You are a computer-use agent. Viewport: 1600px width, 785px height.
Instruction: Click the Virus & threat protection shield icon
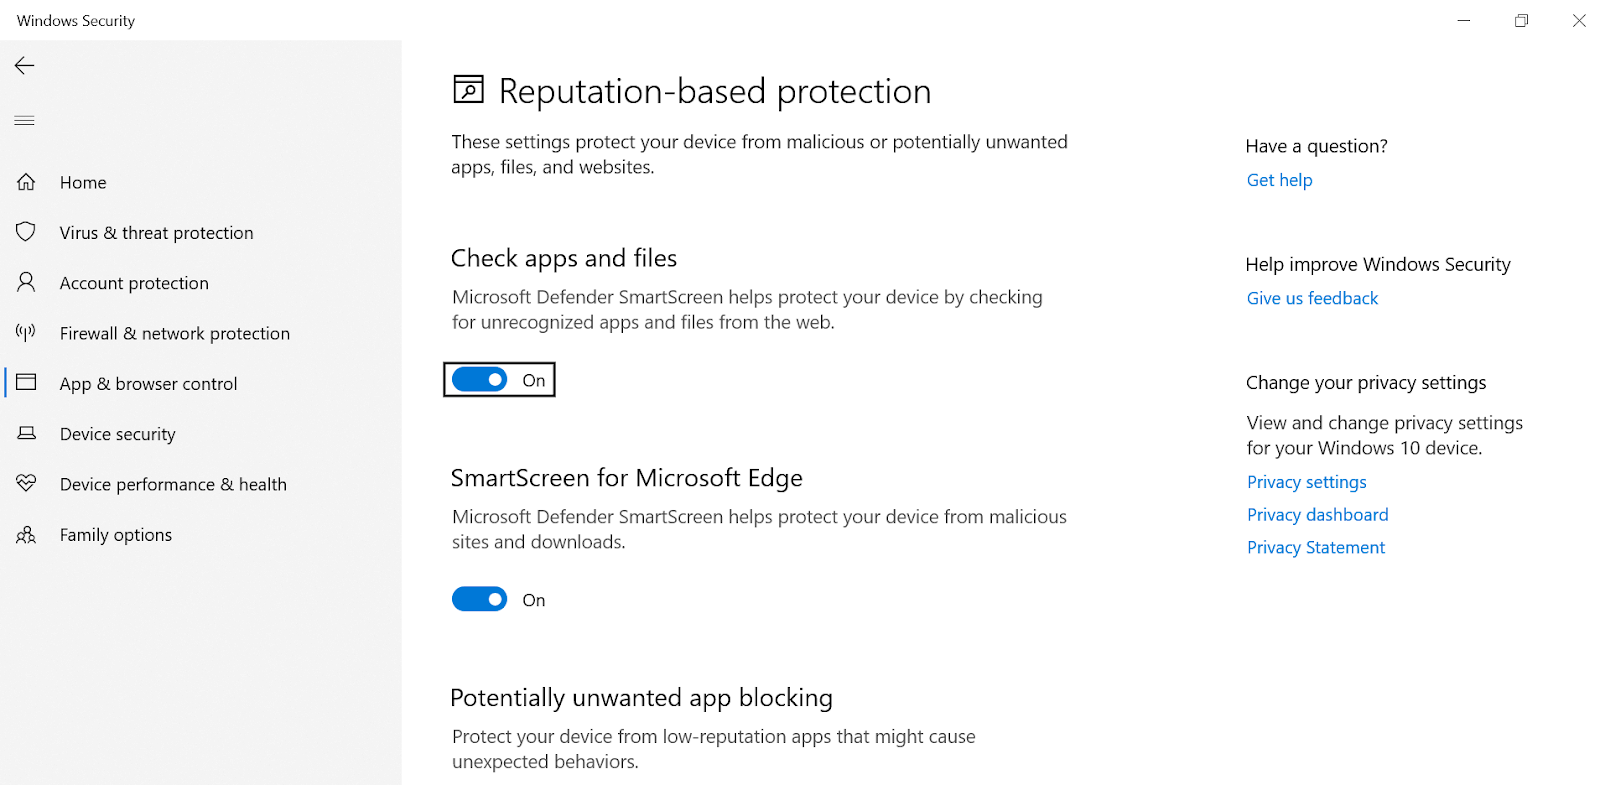point(26,232)
